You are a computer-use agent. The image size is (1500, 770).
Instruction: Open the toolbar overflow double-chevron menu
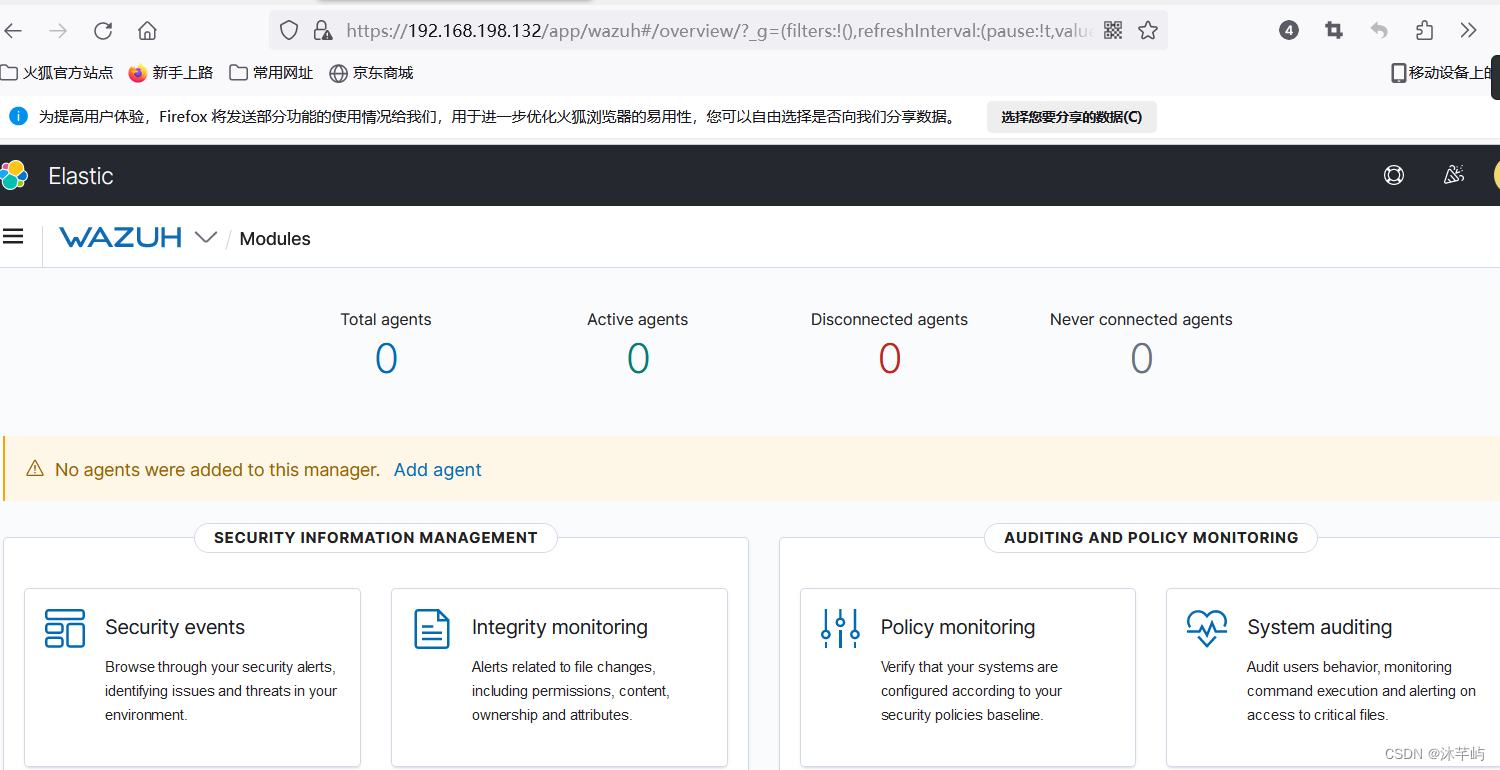(1468, 30)
